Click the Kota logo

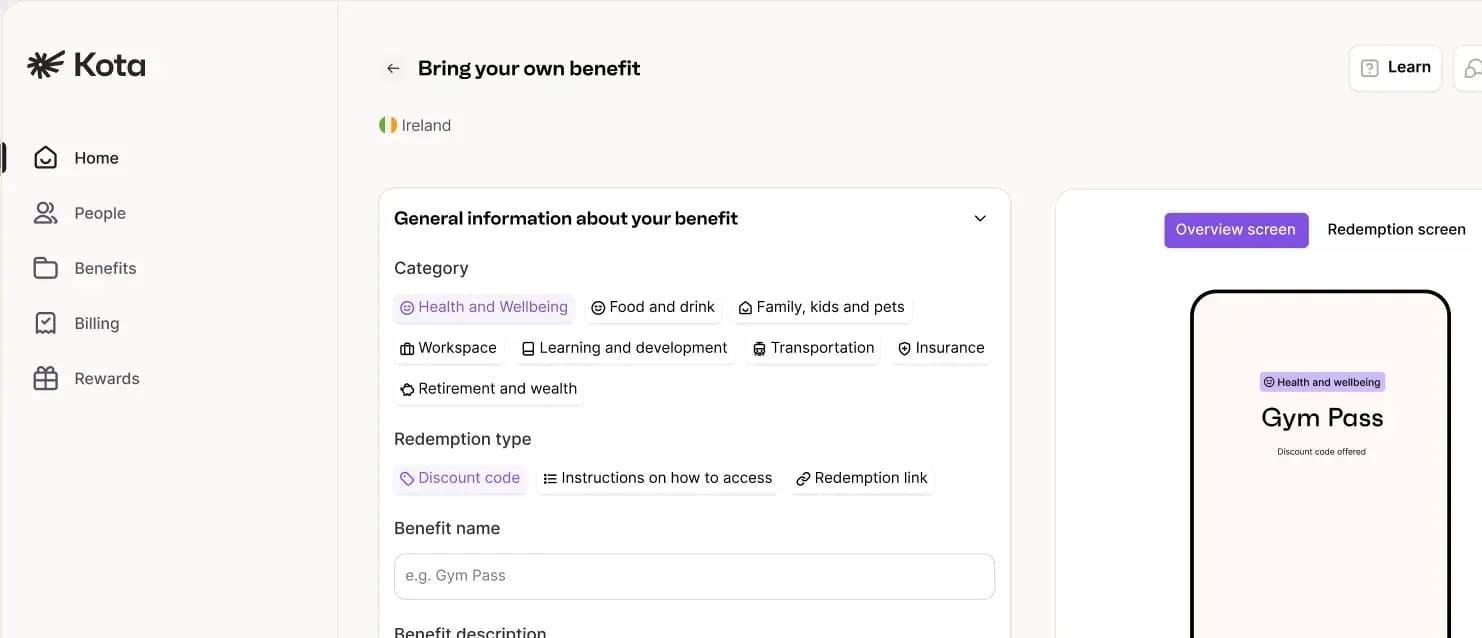point(86,65)
